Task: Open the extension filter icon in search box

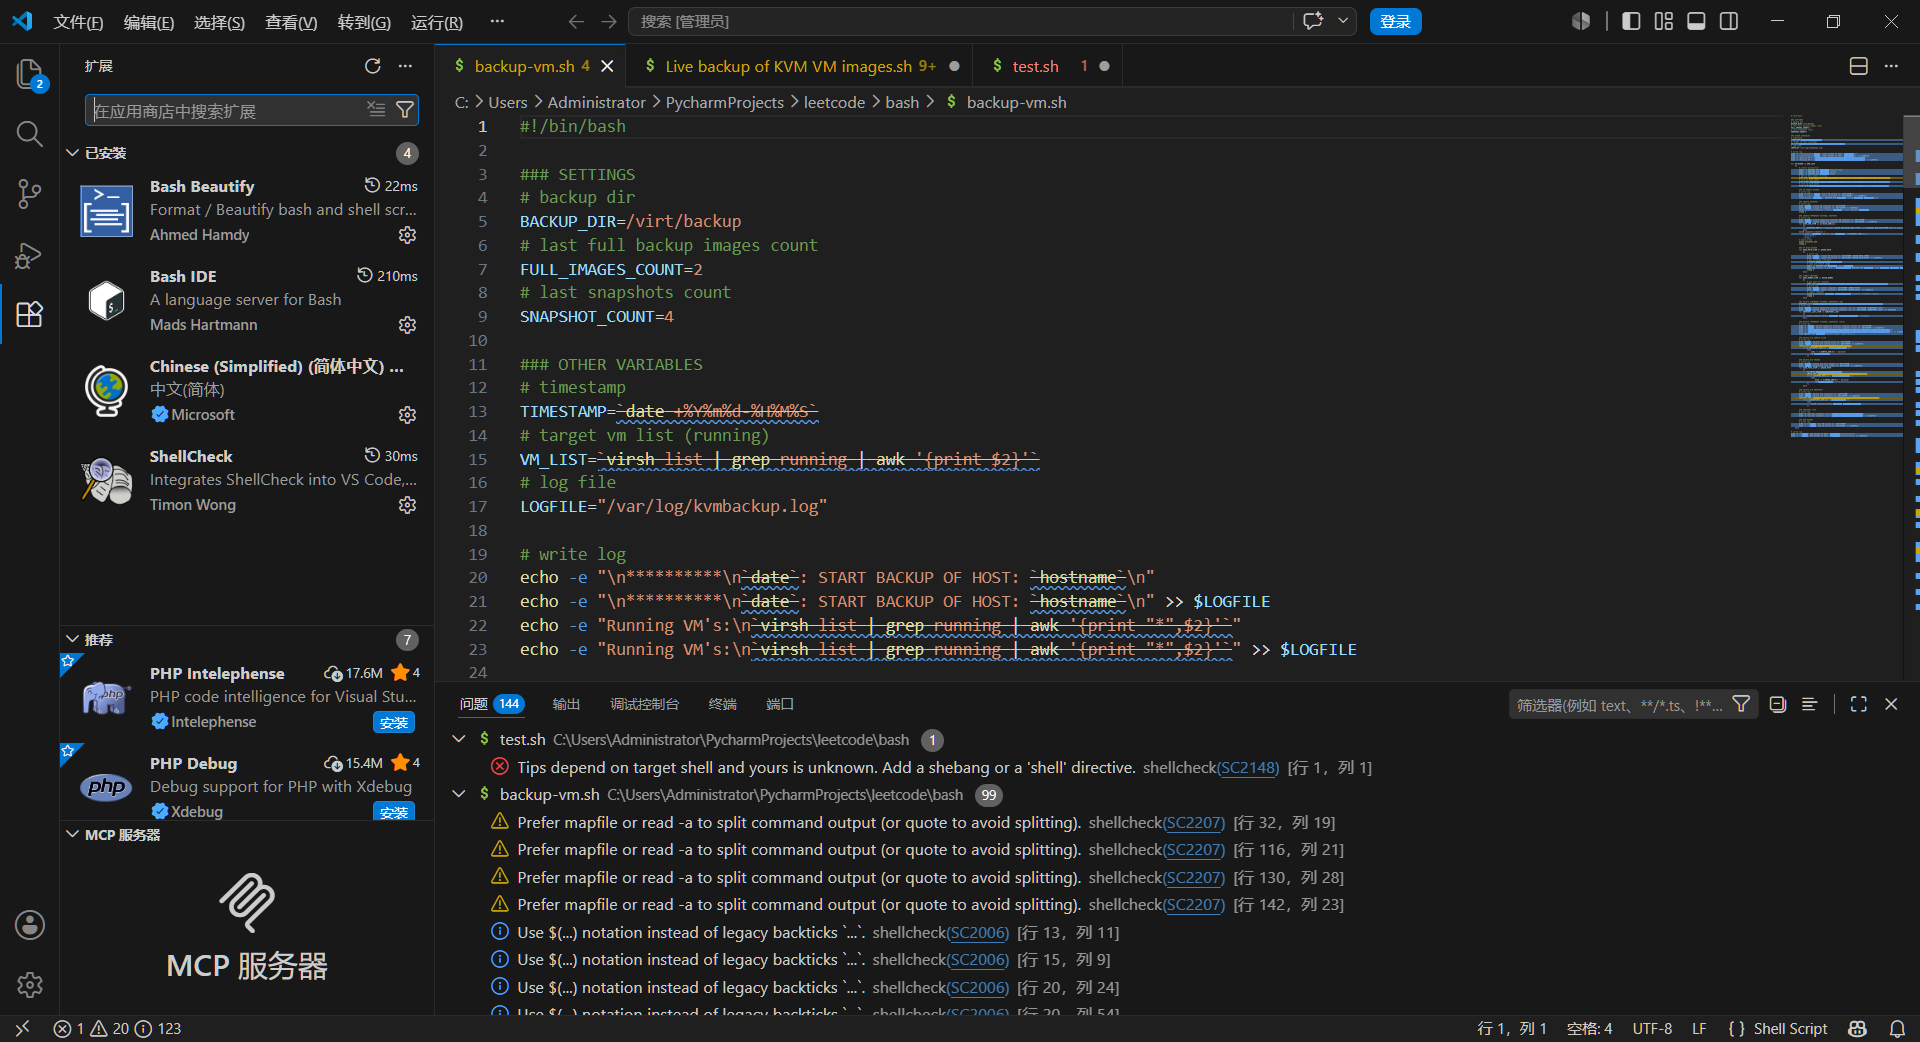Action: [405, 110]
